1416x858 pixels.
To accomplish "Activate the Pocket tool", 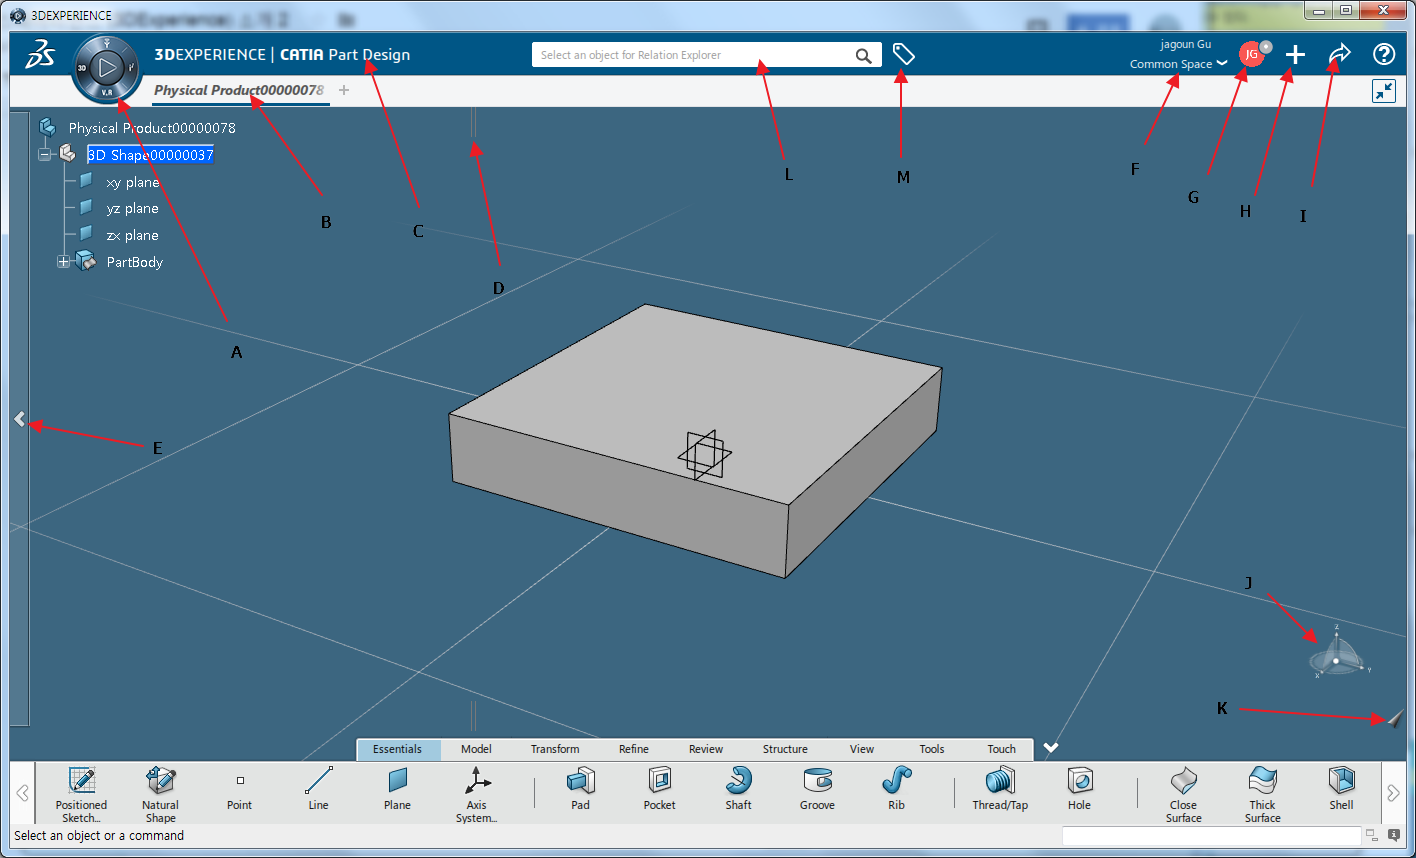I will point(659,789).
